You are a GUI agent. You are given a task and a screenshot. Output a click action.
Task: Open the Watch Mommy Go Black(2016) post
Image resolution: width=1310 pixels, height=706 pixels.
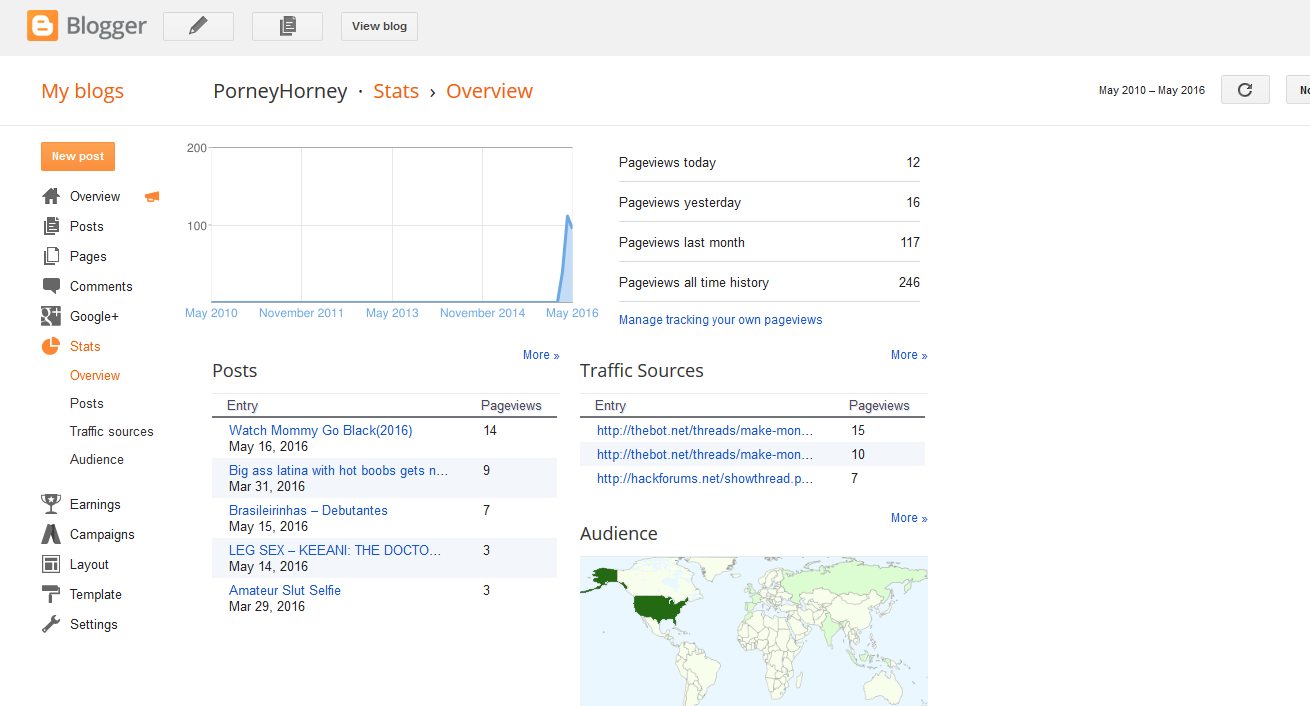[x=320, y=431]
